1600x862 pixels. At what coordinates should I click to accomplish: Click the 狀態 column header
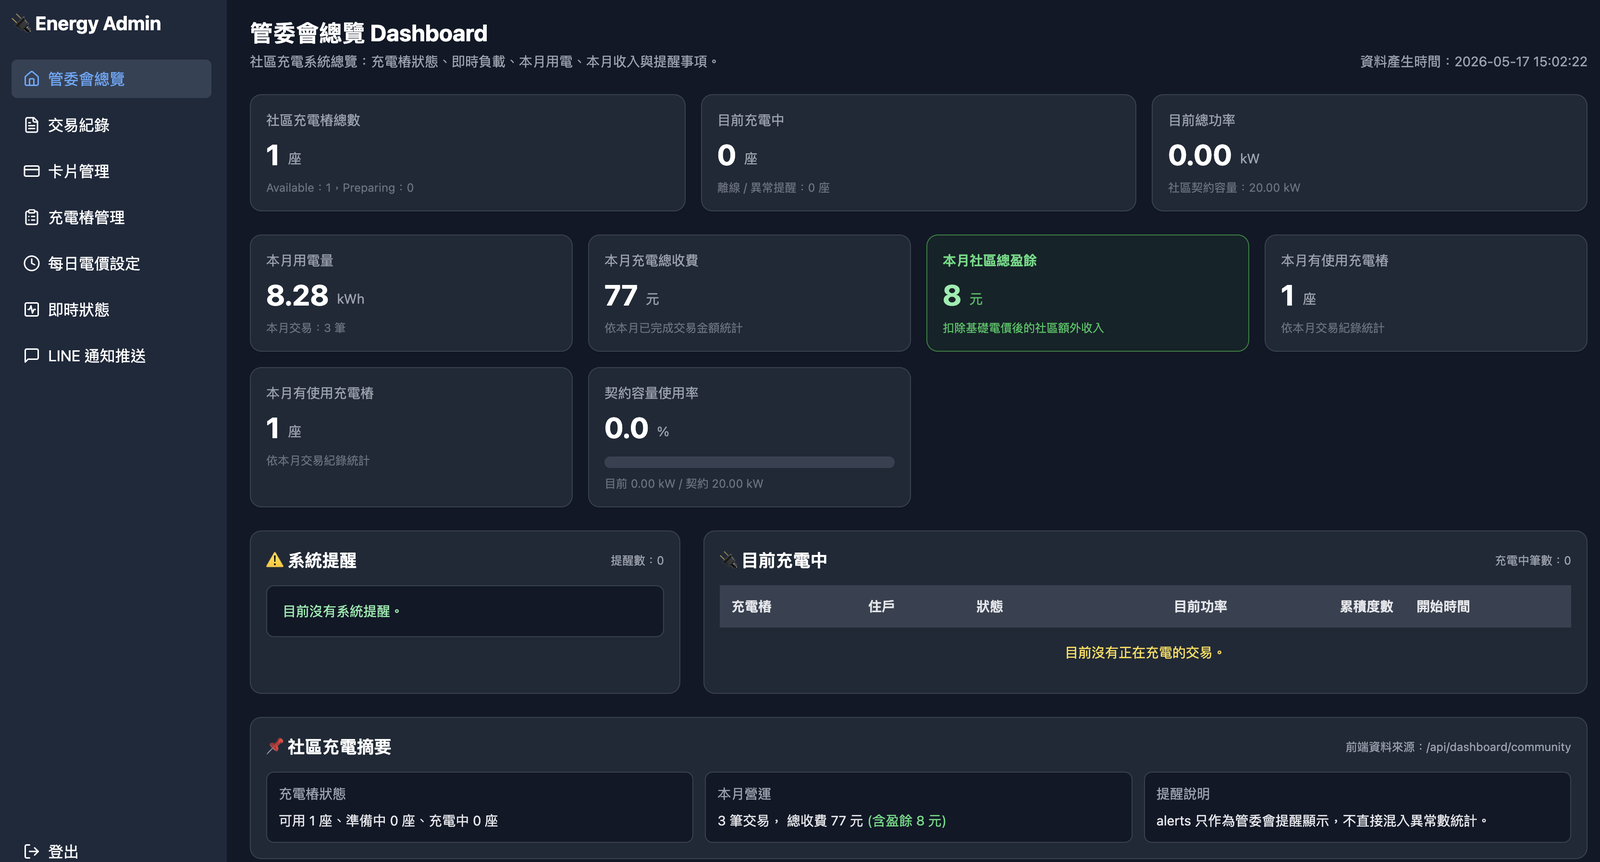(990, 606)
